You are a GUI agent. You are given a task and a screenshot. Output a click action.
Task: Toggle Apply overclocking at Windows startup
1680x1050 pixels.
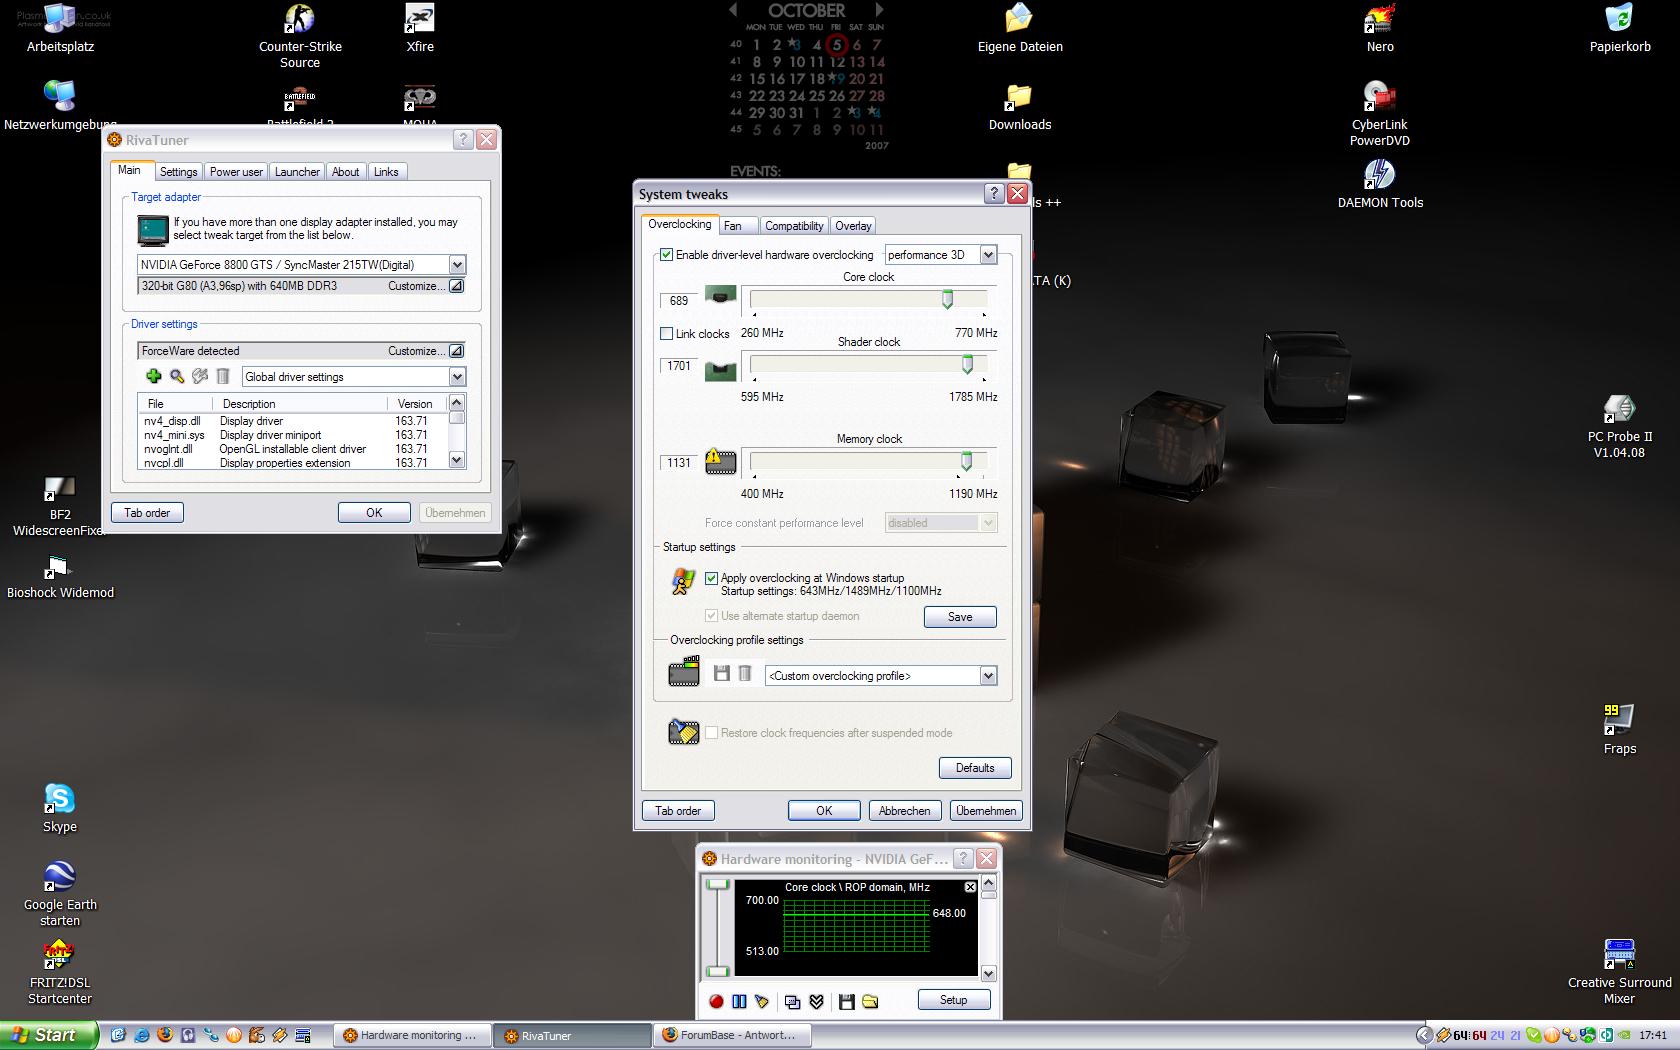coord(711,578)
